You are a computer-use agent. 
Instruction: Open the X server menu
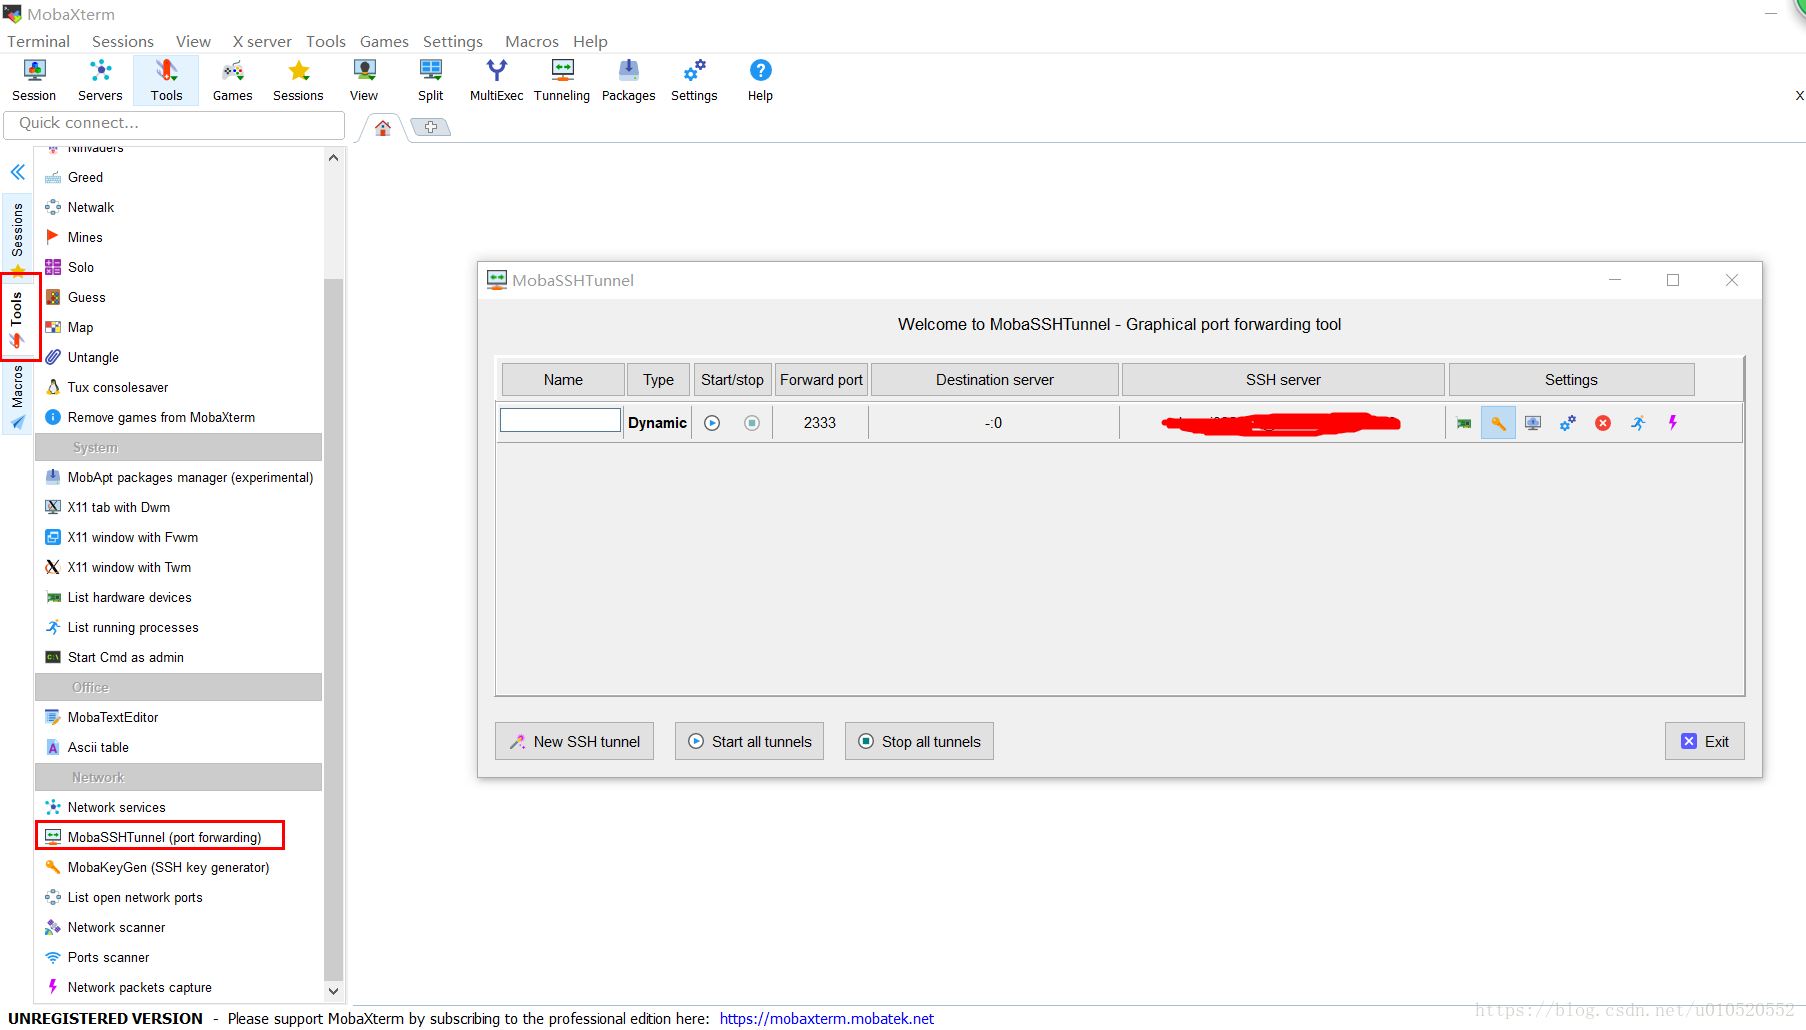tap(262, 41)
